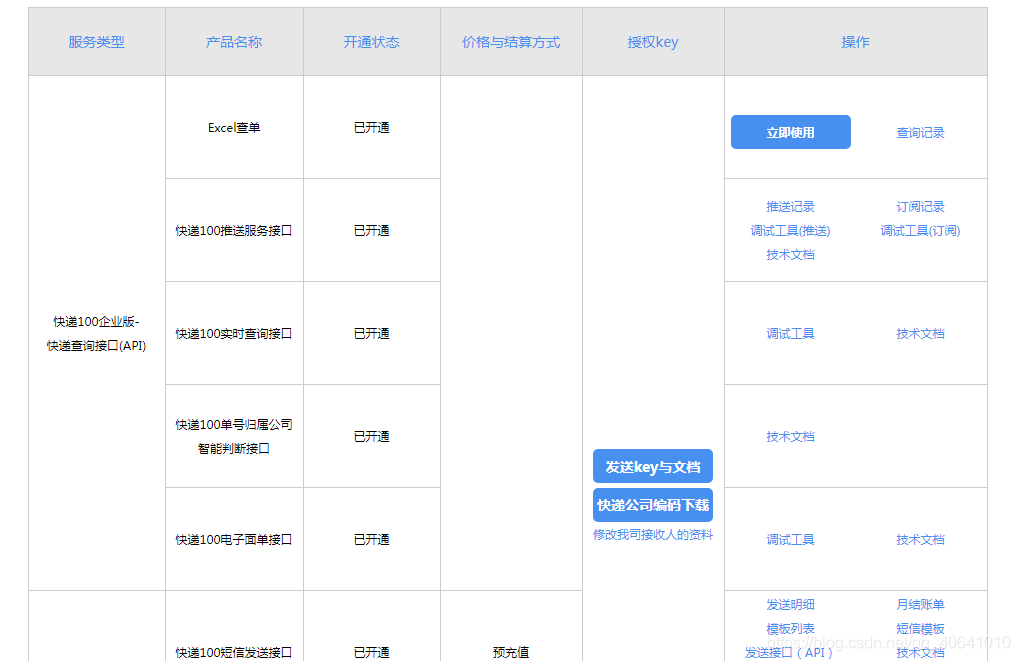Click the 发送key与文档 button
Screen dimensions: 1020x661
(652, 466)
